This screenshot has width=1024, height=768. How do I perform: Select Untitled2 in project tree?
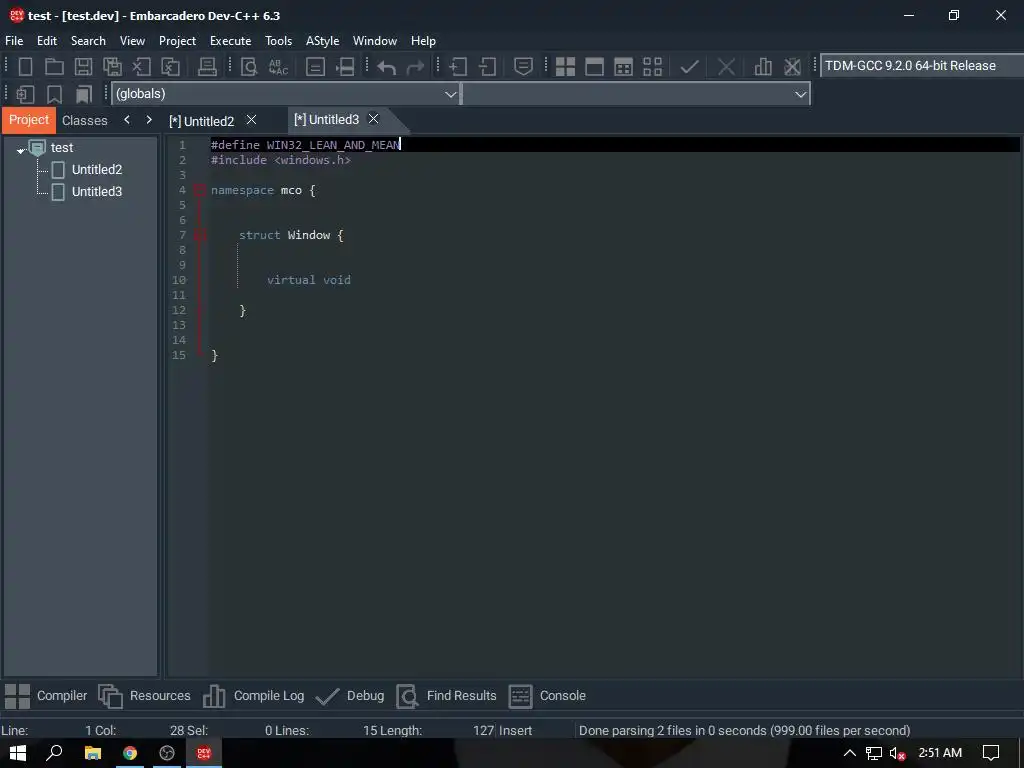[x=97, y=170]
